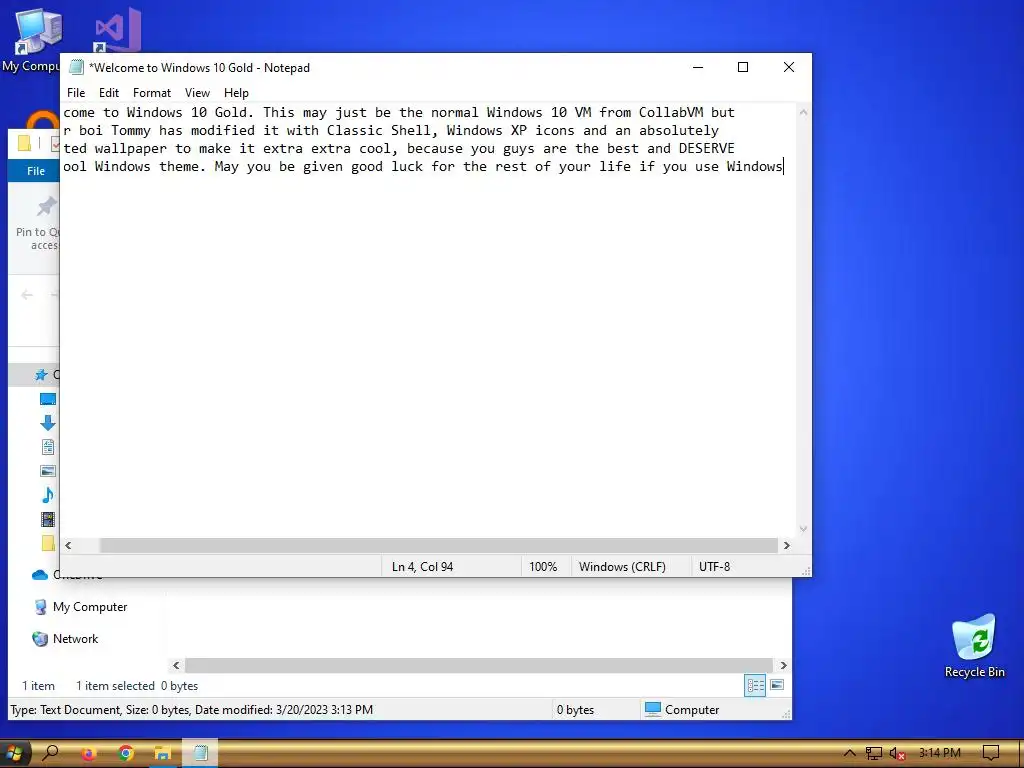Launch Google Chrome from the taskbar

coord(125,754)
